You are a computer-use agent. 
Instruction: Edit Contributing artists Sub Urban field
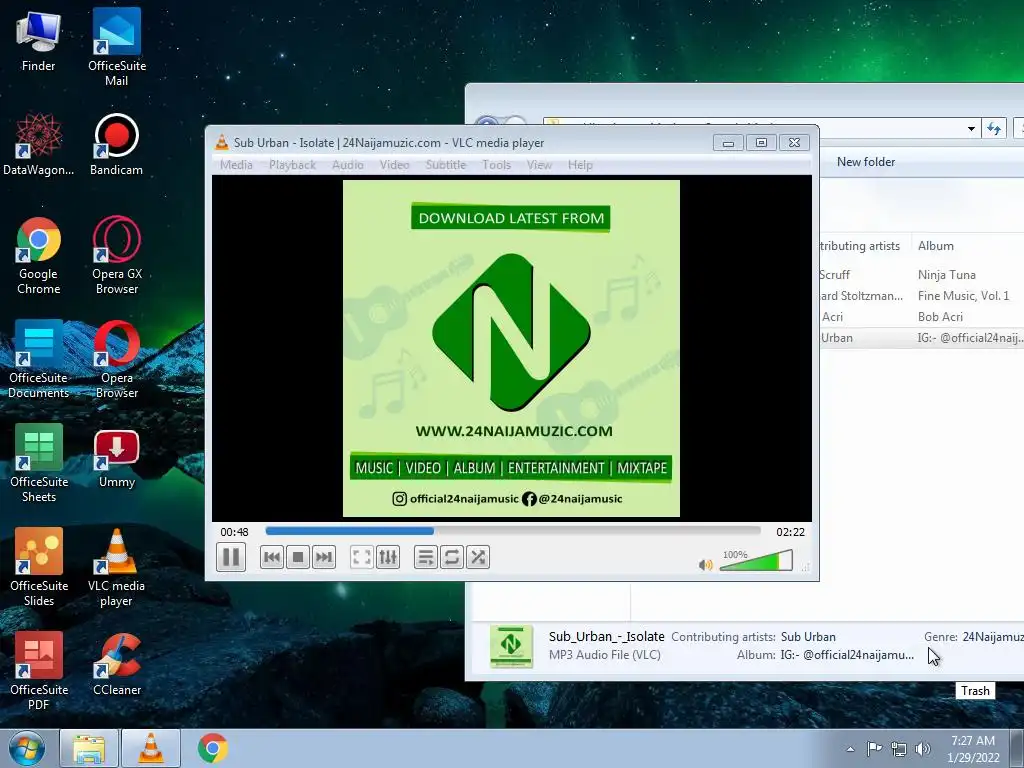[808, 637]
